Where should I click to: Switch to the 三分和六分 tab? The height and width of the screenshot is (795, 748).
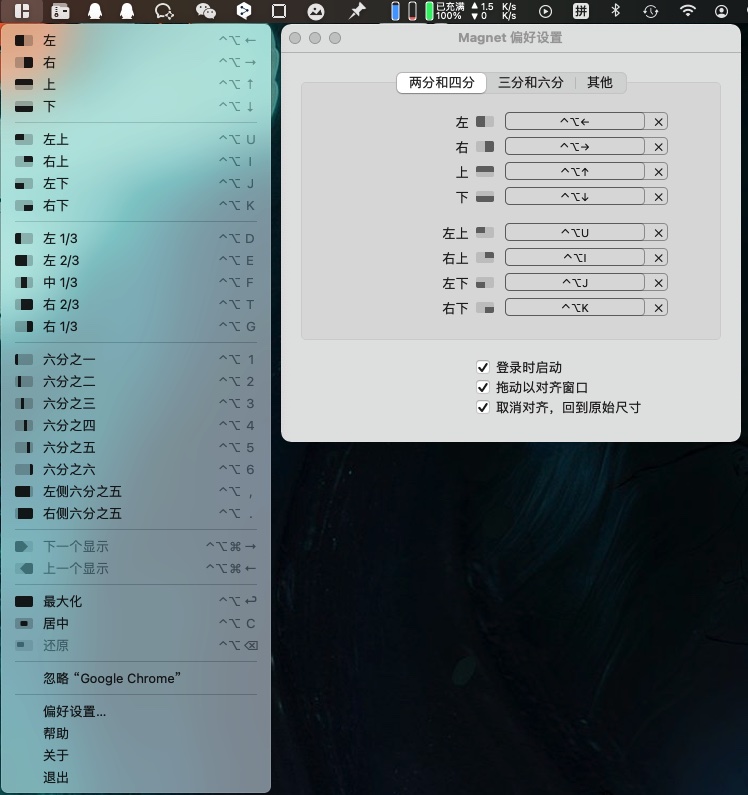click(x=530, y=83)
